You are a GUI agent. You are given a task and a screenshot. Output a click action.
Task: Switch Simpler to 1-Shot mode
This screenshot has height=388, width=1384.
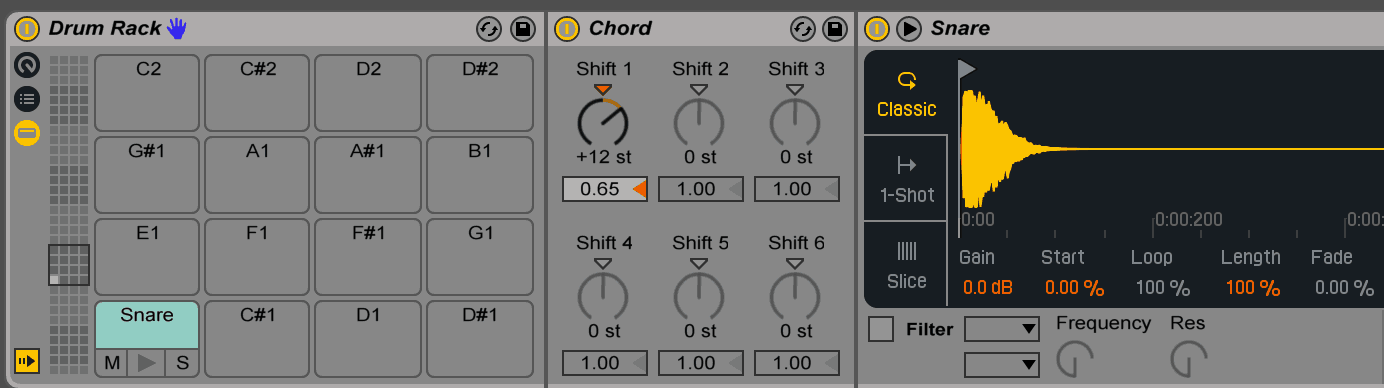(906, 179)
